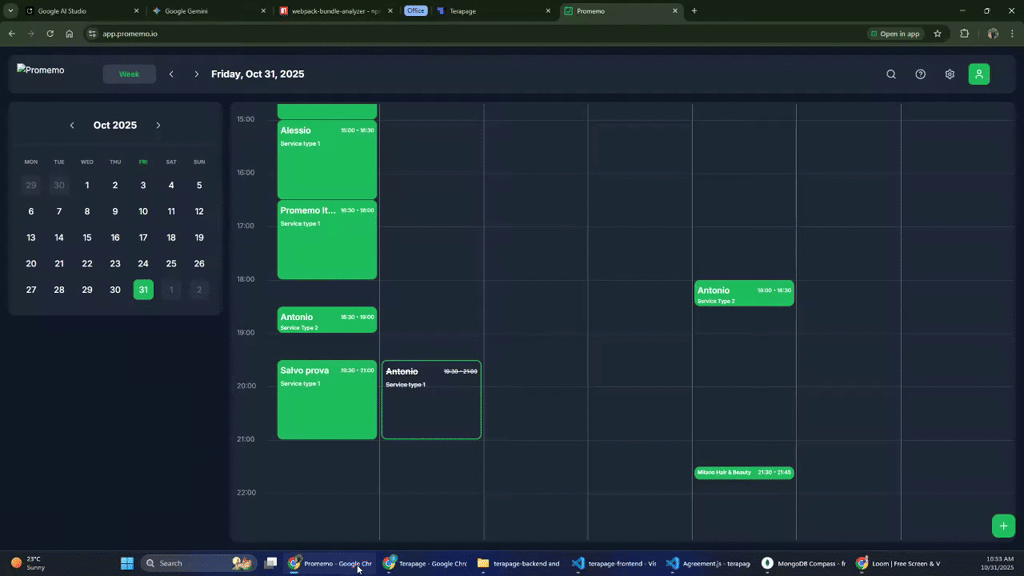
Task: Open tab search dropdown arrow
Action: [x=10, y=11]
